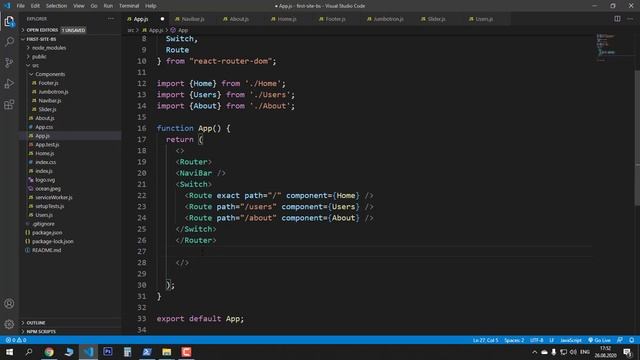The height and width of the screenshot is (360, 640).
Task: Click Spaces: 2 indentation setting
Action: click(x=514, y=340)
